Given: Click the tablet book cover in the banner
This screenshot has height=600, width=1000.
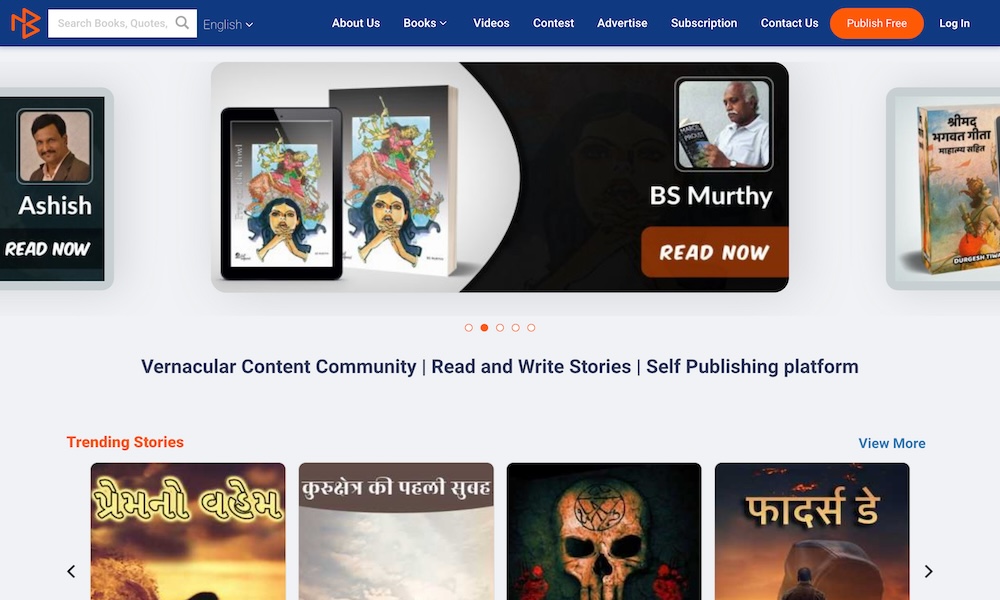Looking at the screenshot, I should coord(281,194).
